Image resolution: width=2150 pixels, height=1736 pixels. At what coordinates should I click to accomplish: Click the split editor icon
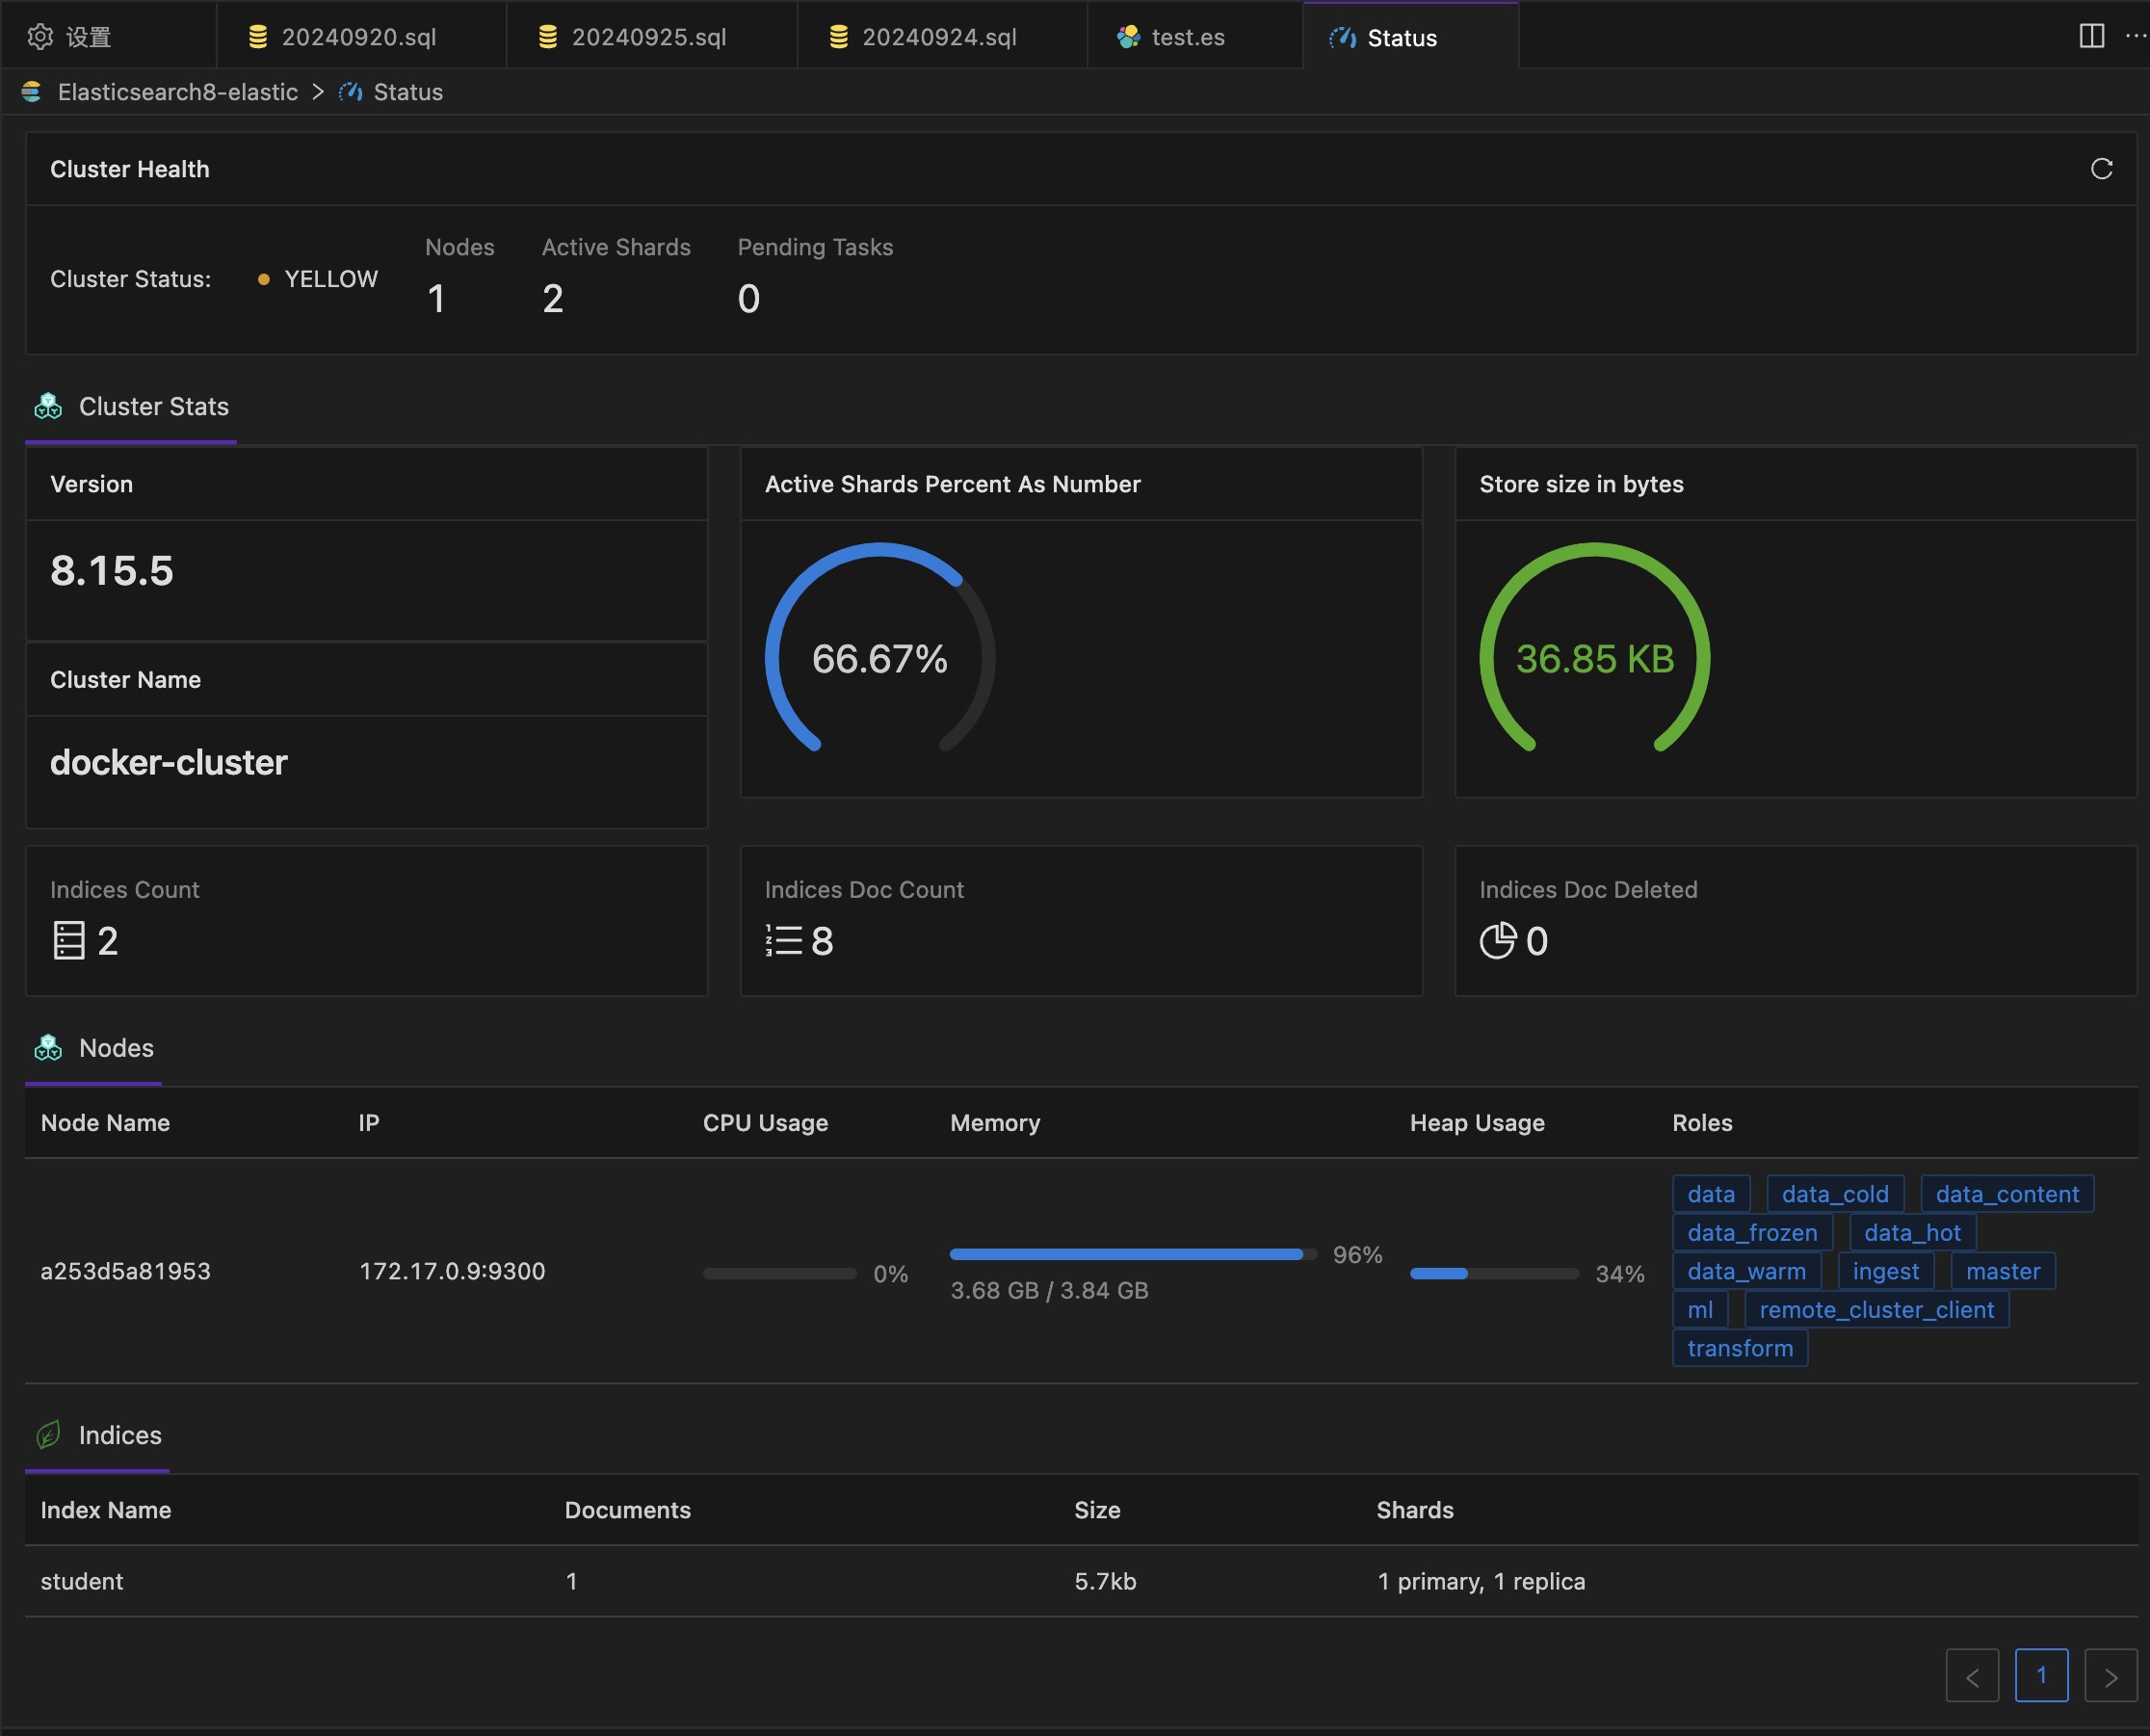pyautogui.click(x=2091, y=36)
